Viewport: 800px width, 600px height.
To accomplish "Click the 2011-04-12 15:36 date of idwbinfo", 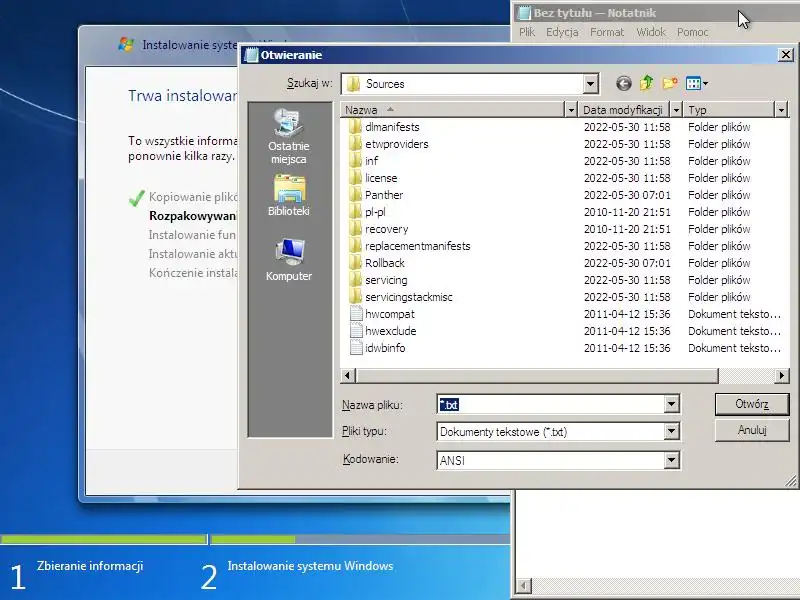I will 627,348.
